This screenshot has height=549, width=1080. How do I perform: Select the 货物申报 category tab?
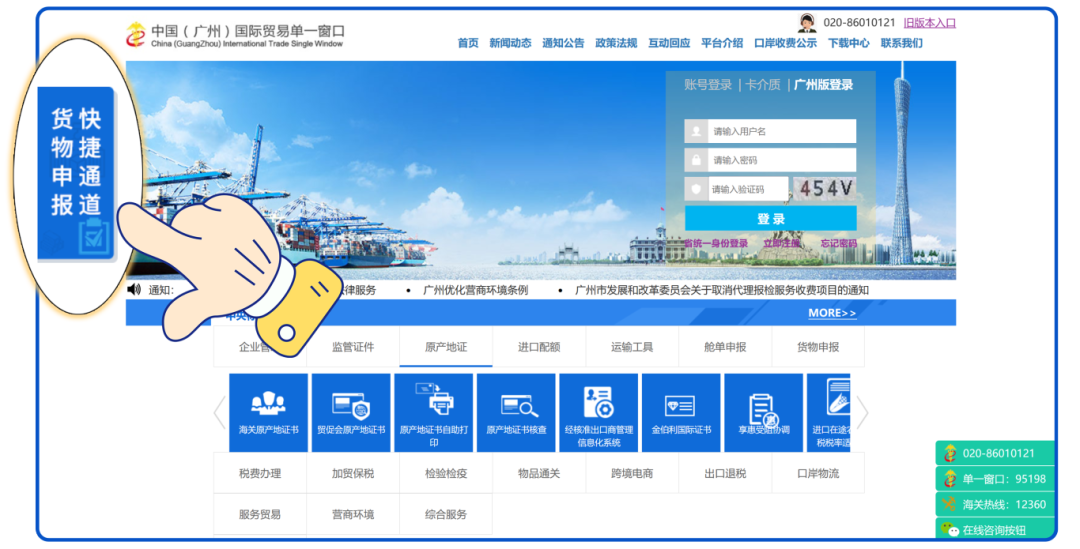click(818, 347)
